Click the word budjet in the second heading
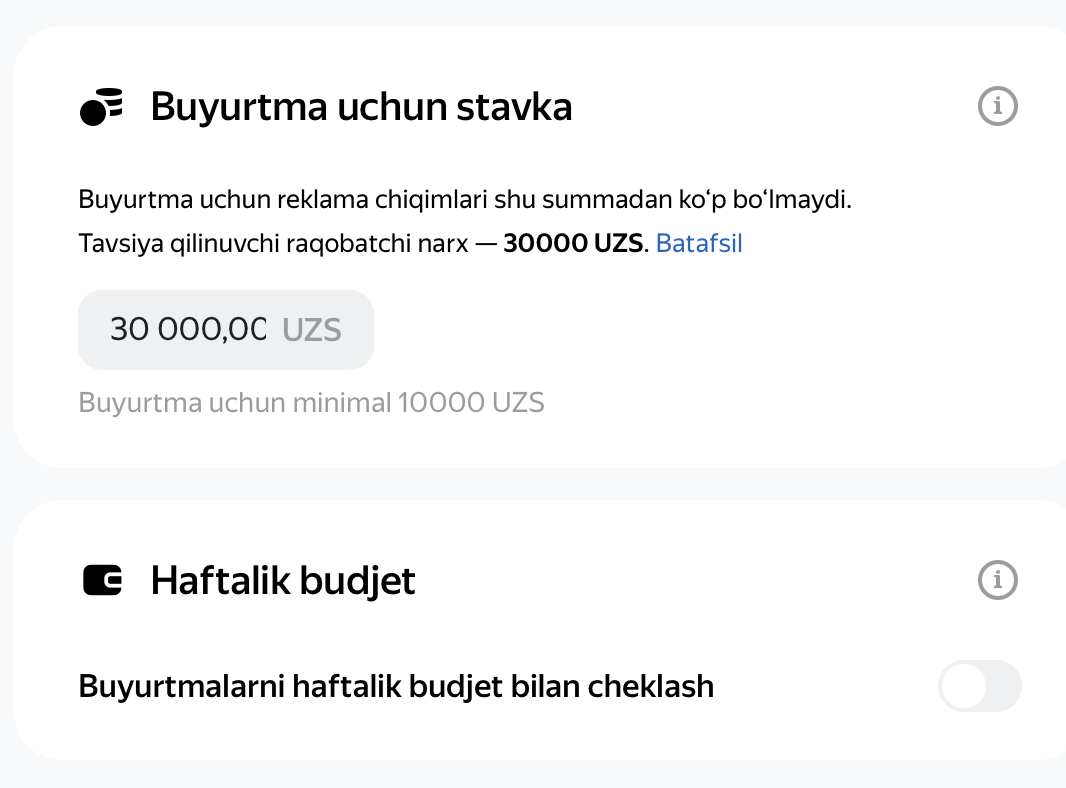This screenshot has width=1066, height=788. tap(357, 581)
